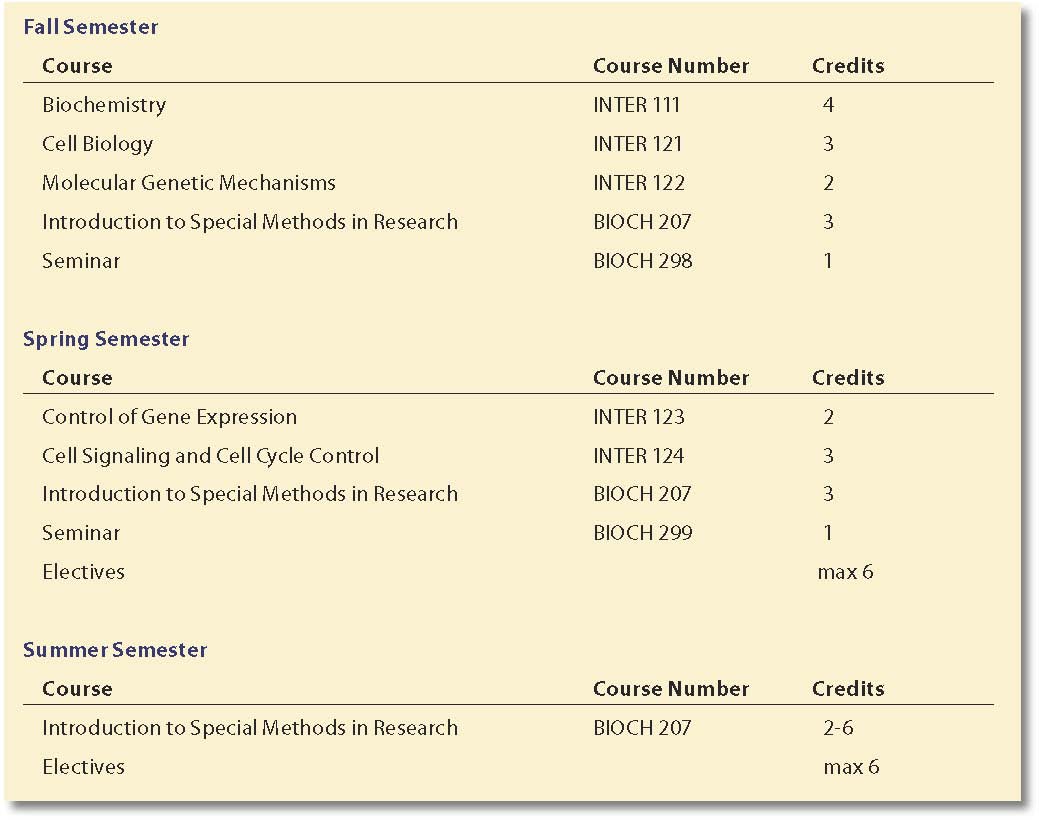
Task: Click the Spring Semester heading
Action: 106,339
